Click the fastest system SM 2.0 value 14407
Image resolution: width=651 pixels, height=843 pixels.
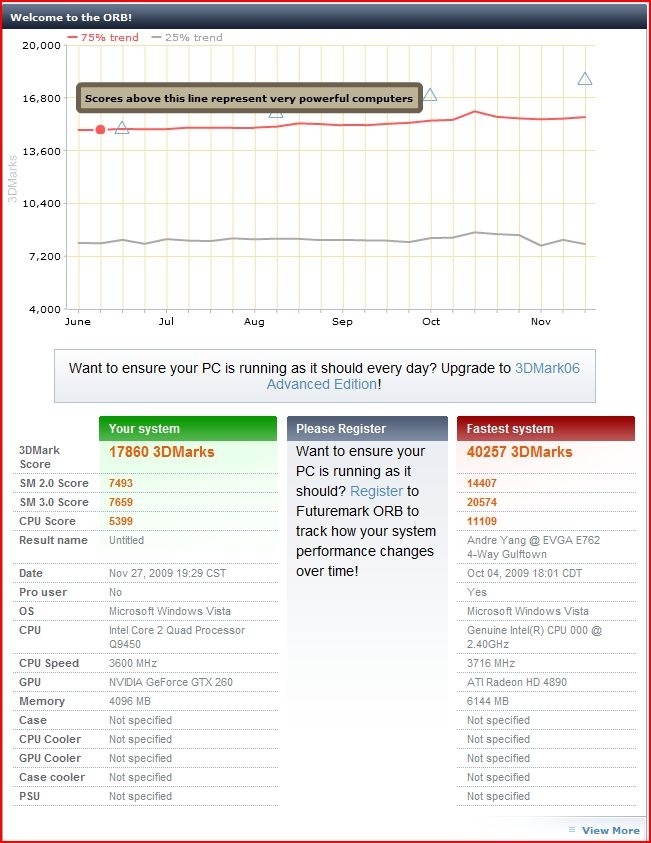pos(482,483)
